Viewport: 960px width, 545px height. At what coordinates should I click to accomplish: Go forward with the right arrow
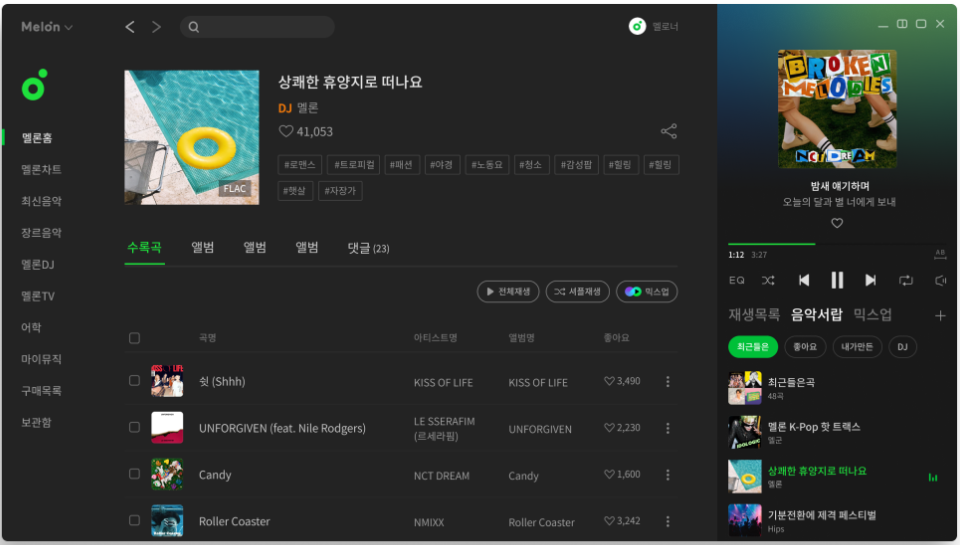pyautogui.click(x=157, y=27)
